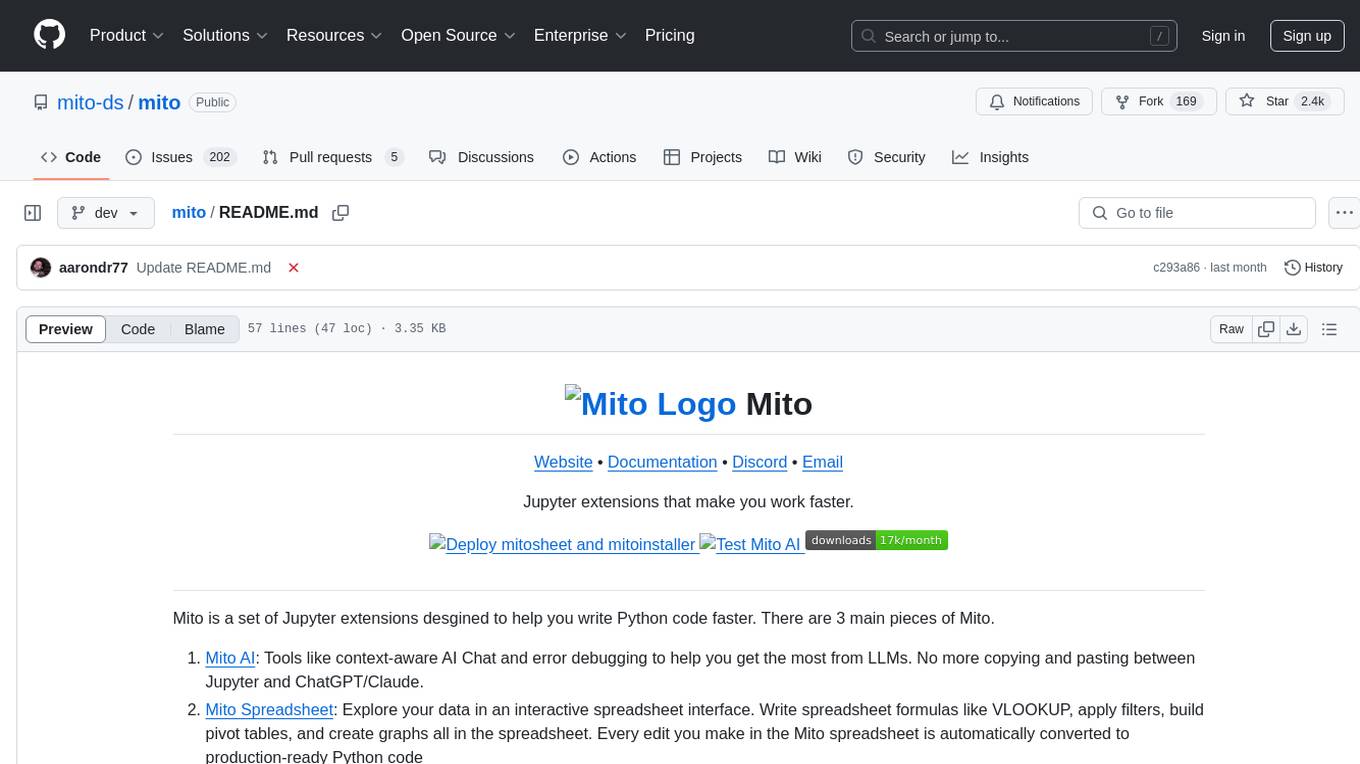1360x764 pixels.
Task: Click the star count 2.4k
Action: point(1311,102)
